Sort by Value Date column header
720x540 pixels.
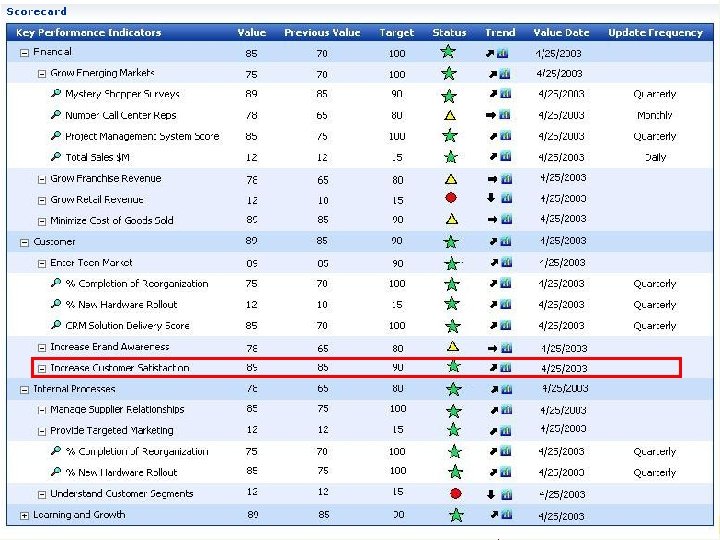[561, 33]
